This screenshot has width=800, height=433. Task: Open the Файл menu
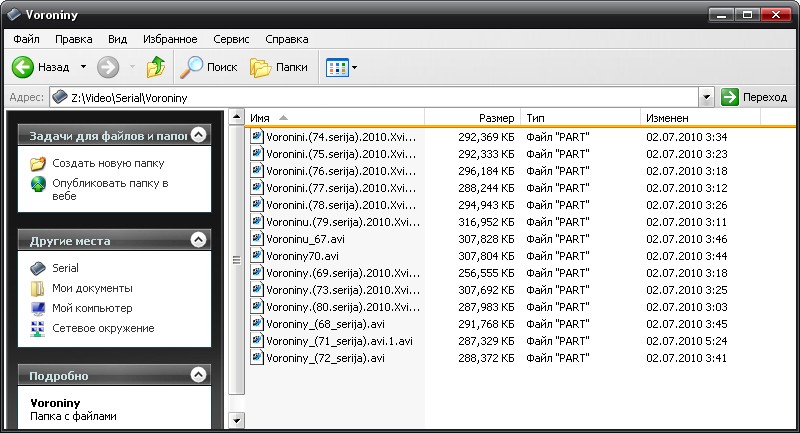[27, 39]
